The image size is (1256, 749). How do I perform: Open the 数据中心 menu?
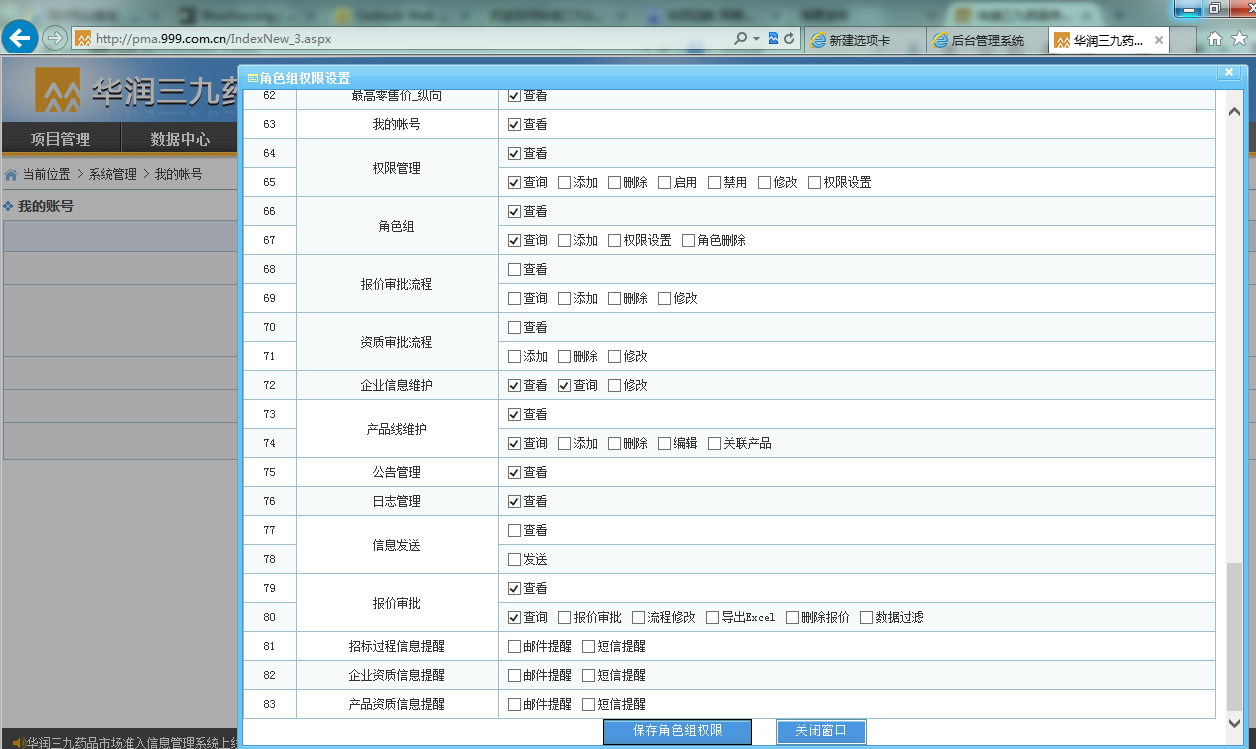coord(180,139)
